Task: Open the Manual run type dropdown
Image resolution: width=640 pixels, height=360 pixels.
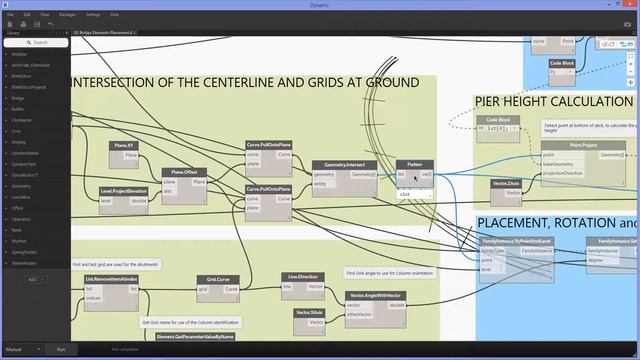Action: coord(23,349)
